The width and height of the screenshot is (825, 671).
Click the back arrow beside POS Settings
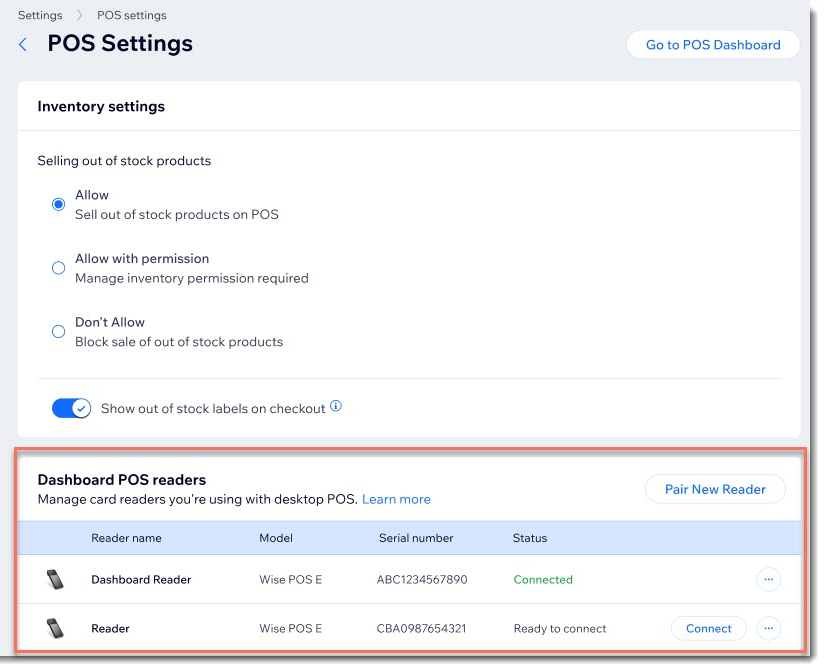click(x=23, y=45)
